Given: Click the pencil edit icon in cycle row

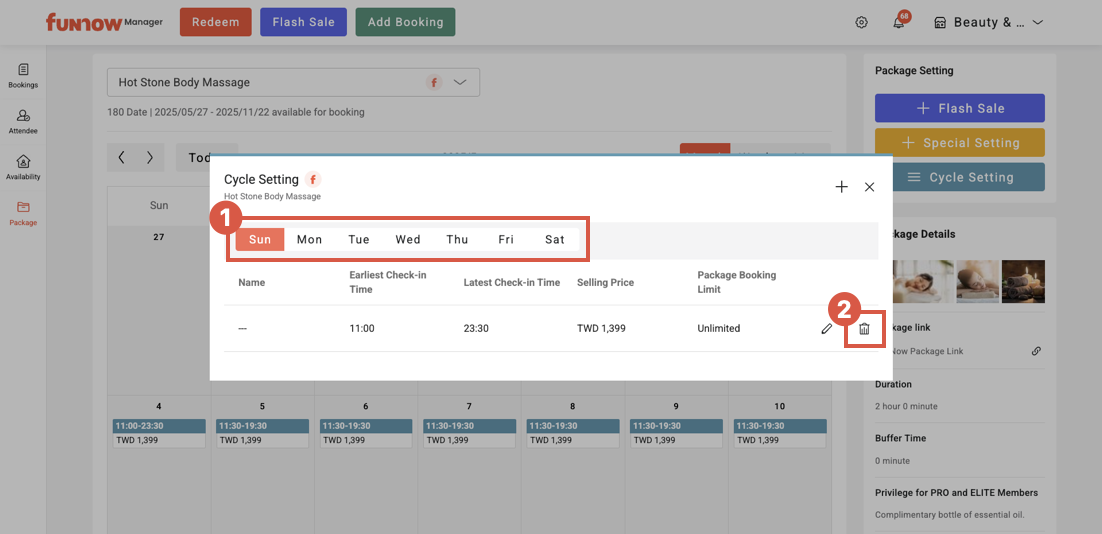Looking at the screenshot, I should click(826, 329).
